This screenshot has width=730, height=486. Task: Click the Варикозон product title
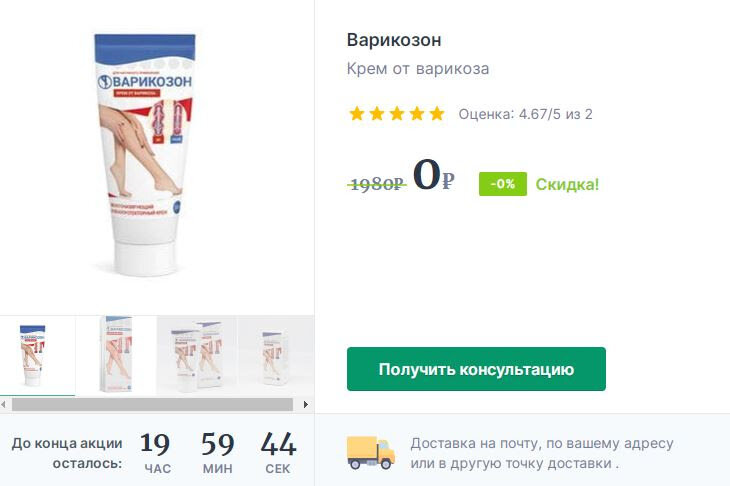point(394,40)
